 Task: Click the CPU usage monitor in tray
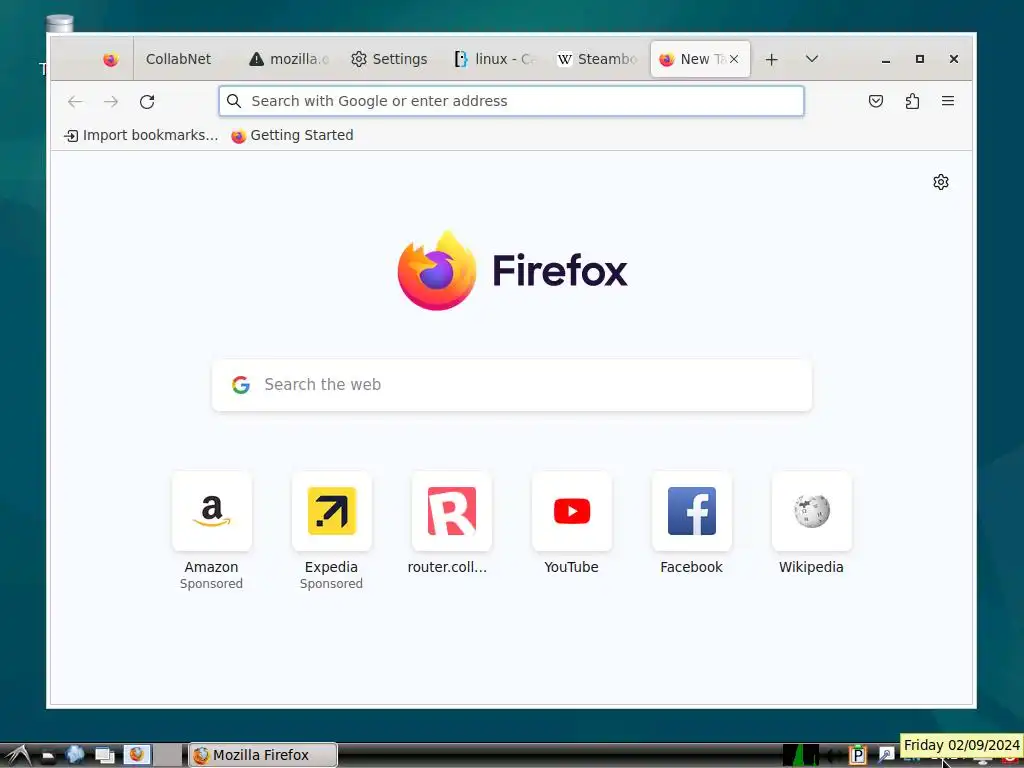[801, 755]
